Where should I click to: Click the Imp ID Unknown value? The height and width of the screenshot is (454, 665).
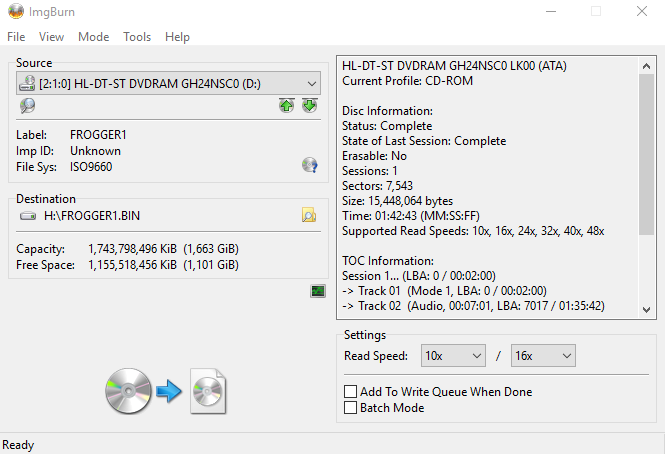[x=95, y=151]
